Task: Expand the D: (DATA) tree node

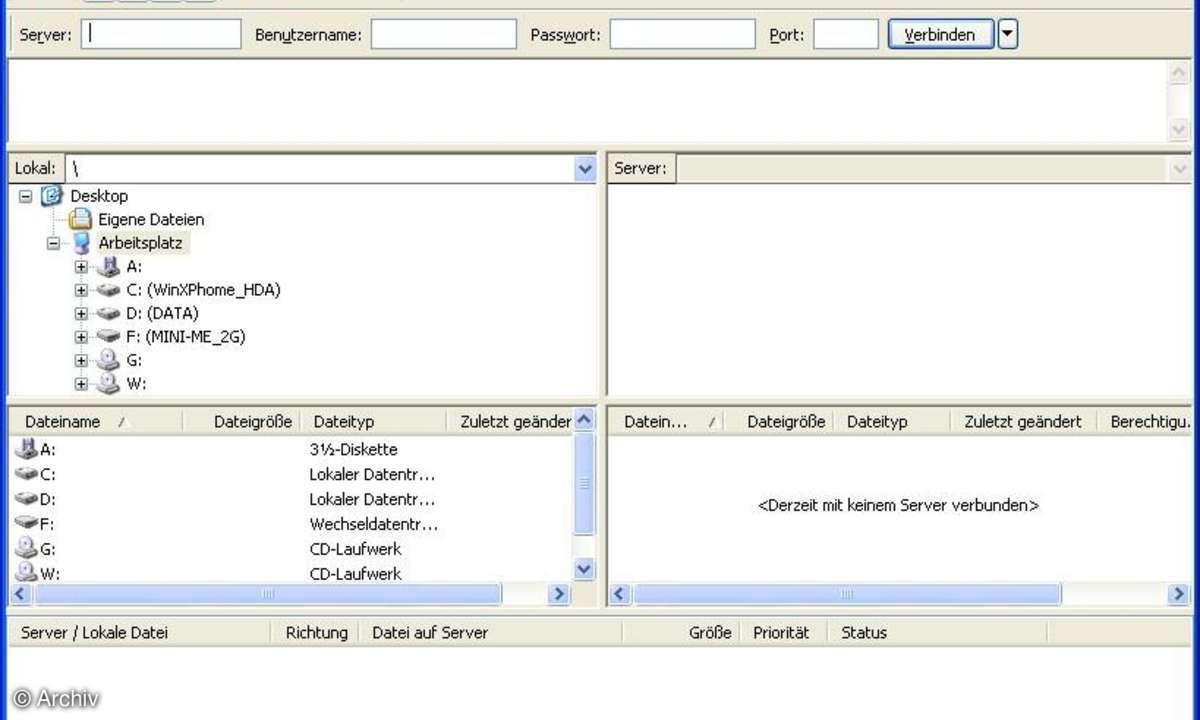Action: pos(81,314)
